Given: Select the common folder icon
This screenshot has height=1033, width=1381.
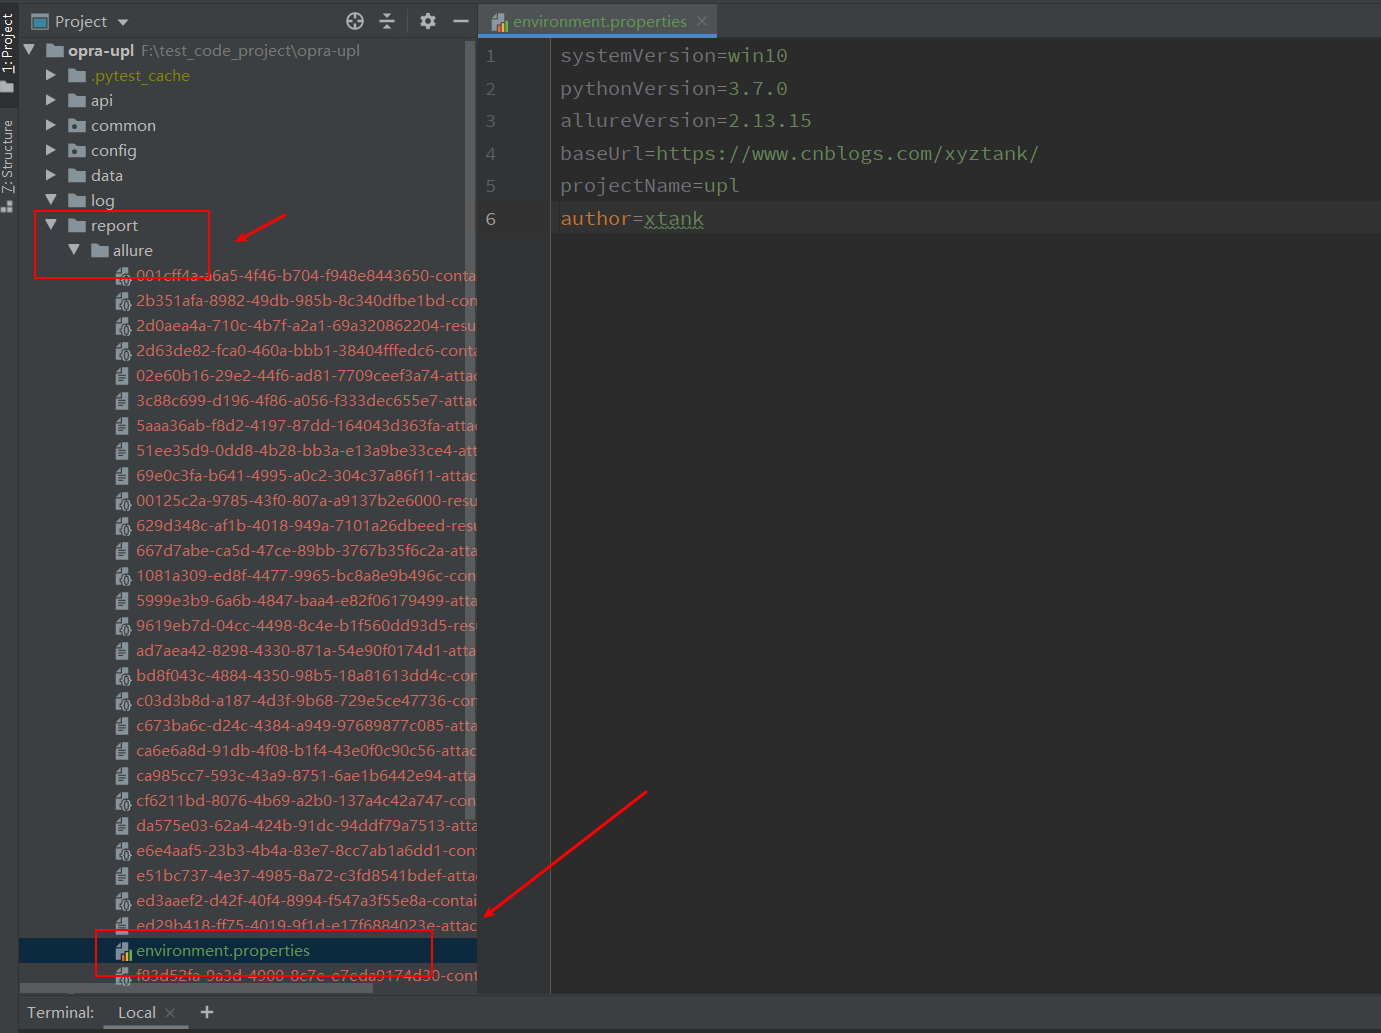Looking at the screenshot, I should pyautogui.click(x=77, y=125).
